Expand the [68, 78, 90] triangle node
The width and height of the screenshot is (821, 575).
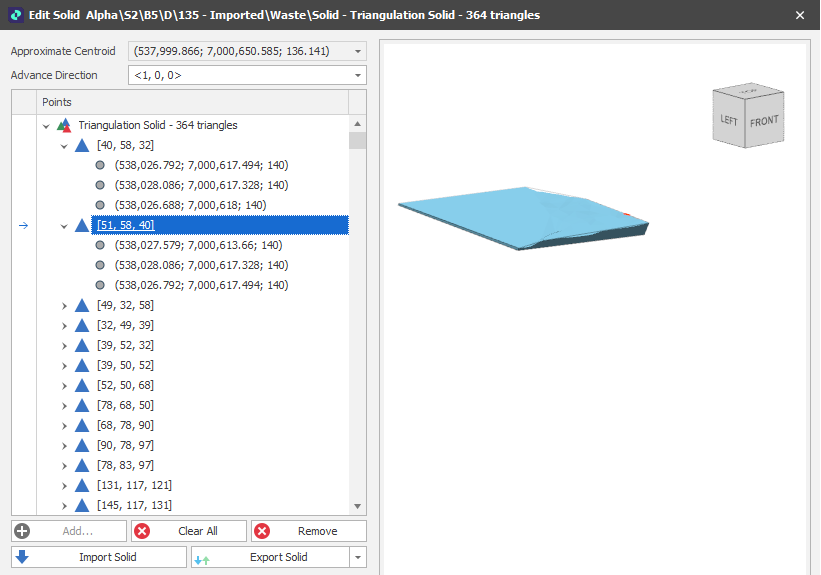(64, 426)
